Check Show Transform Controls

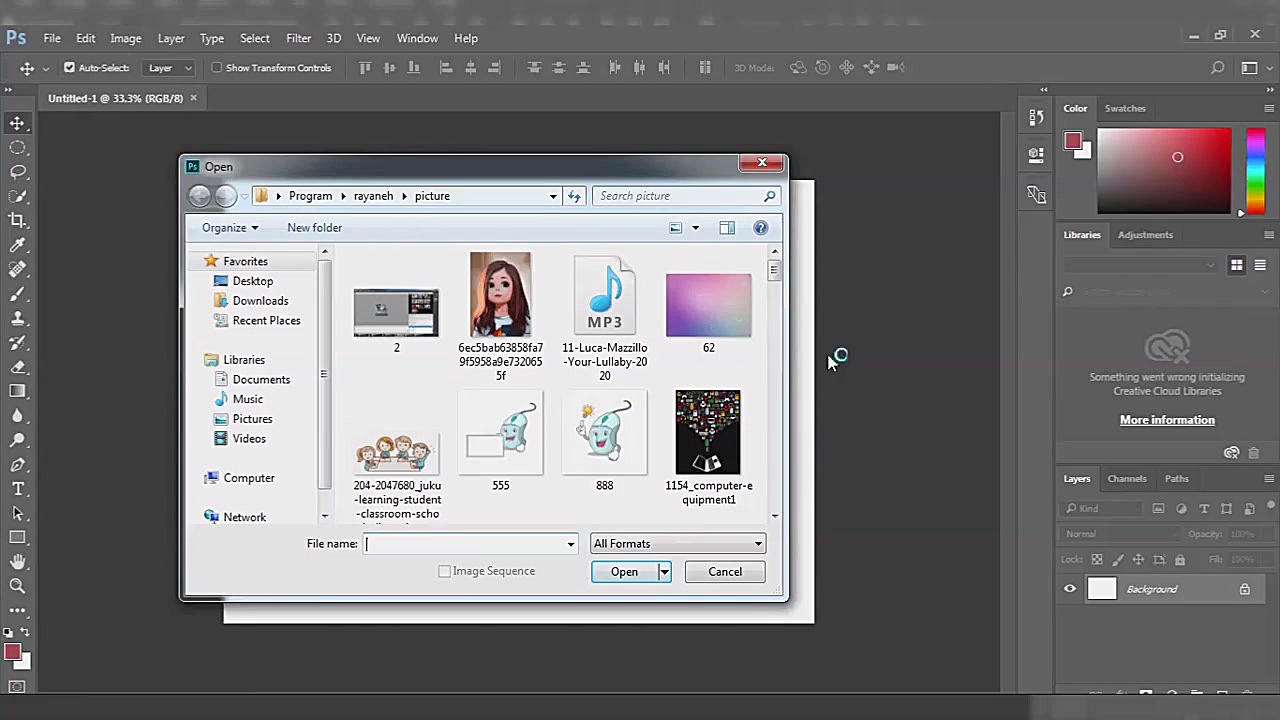click(217, 68)
